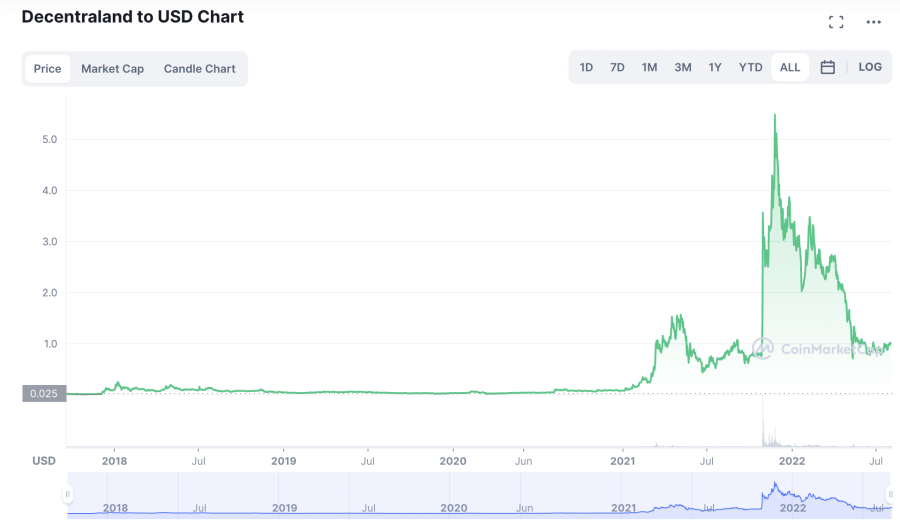Click the CoinMarketCap watermark logo
900x529 pixels.
763,349
